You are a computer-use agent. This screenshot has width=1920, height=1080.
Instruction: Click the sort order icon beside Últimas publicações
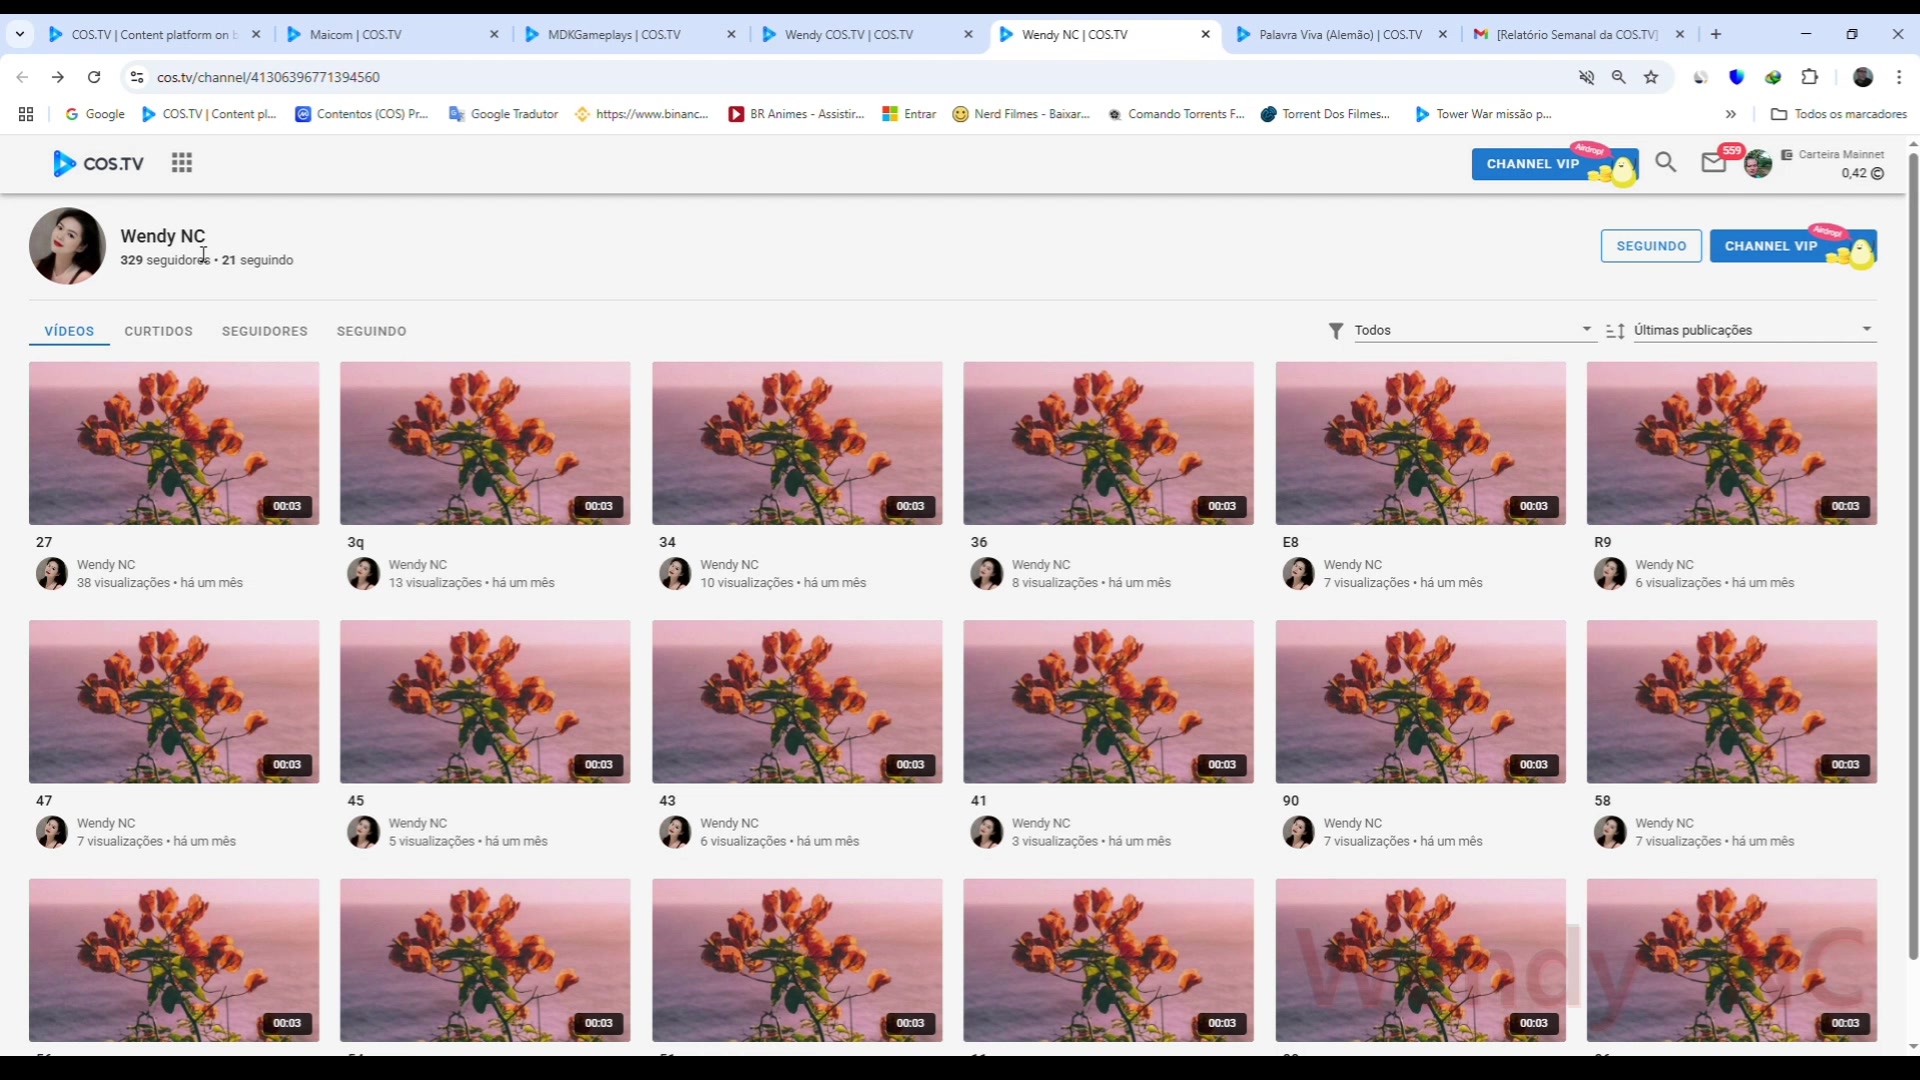[1615, 331]
